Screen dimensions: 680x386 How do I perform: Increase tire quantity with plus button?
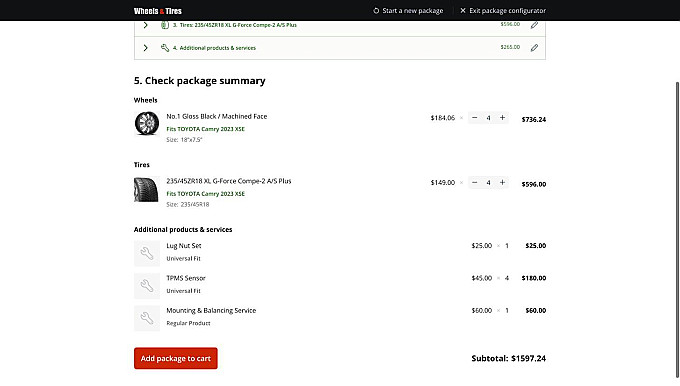tap(502, 183)
